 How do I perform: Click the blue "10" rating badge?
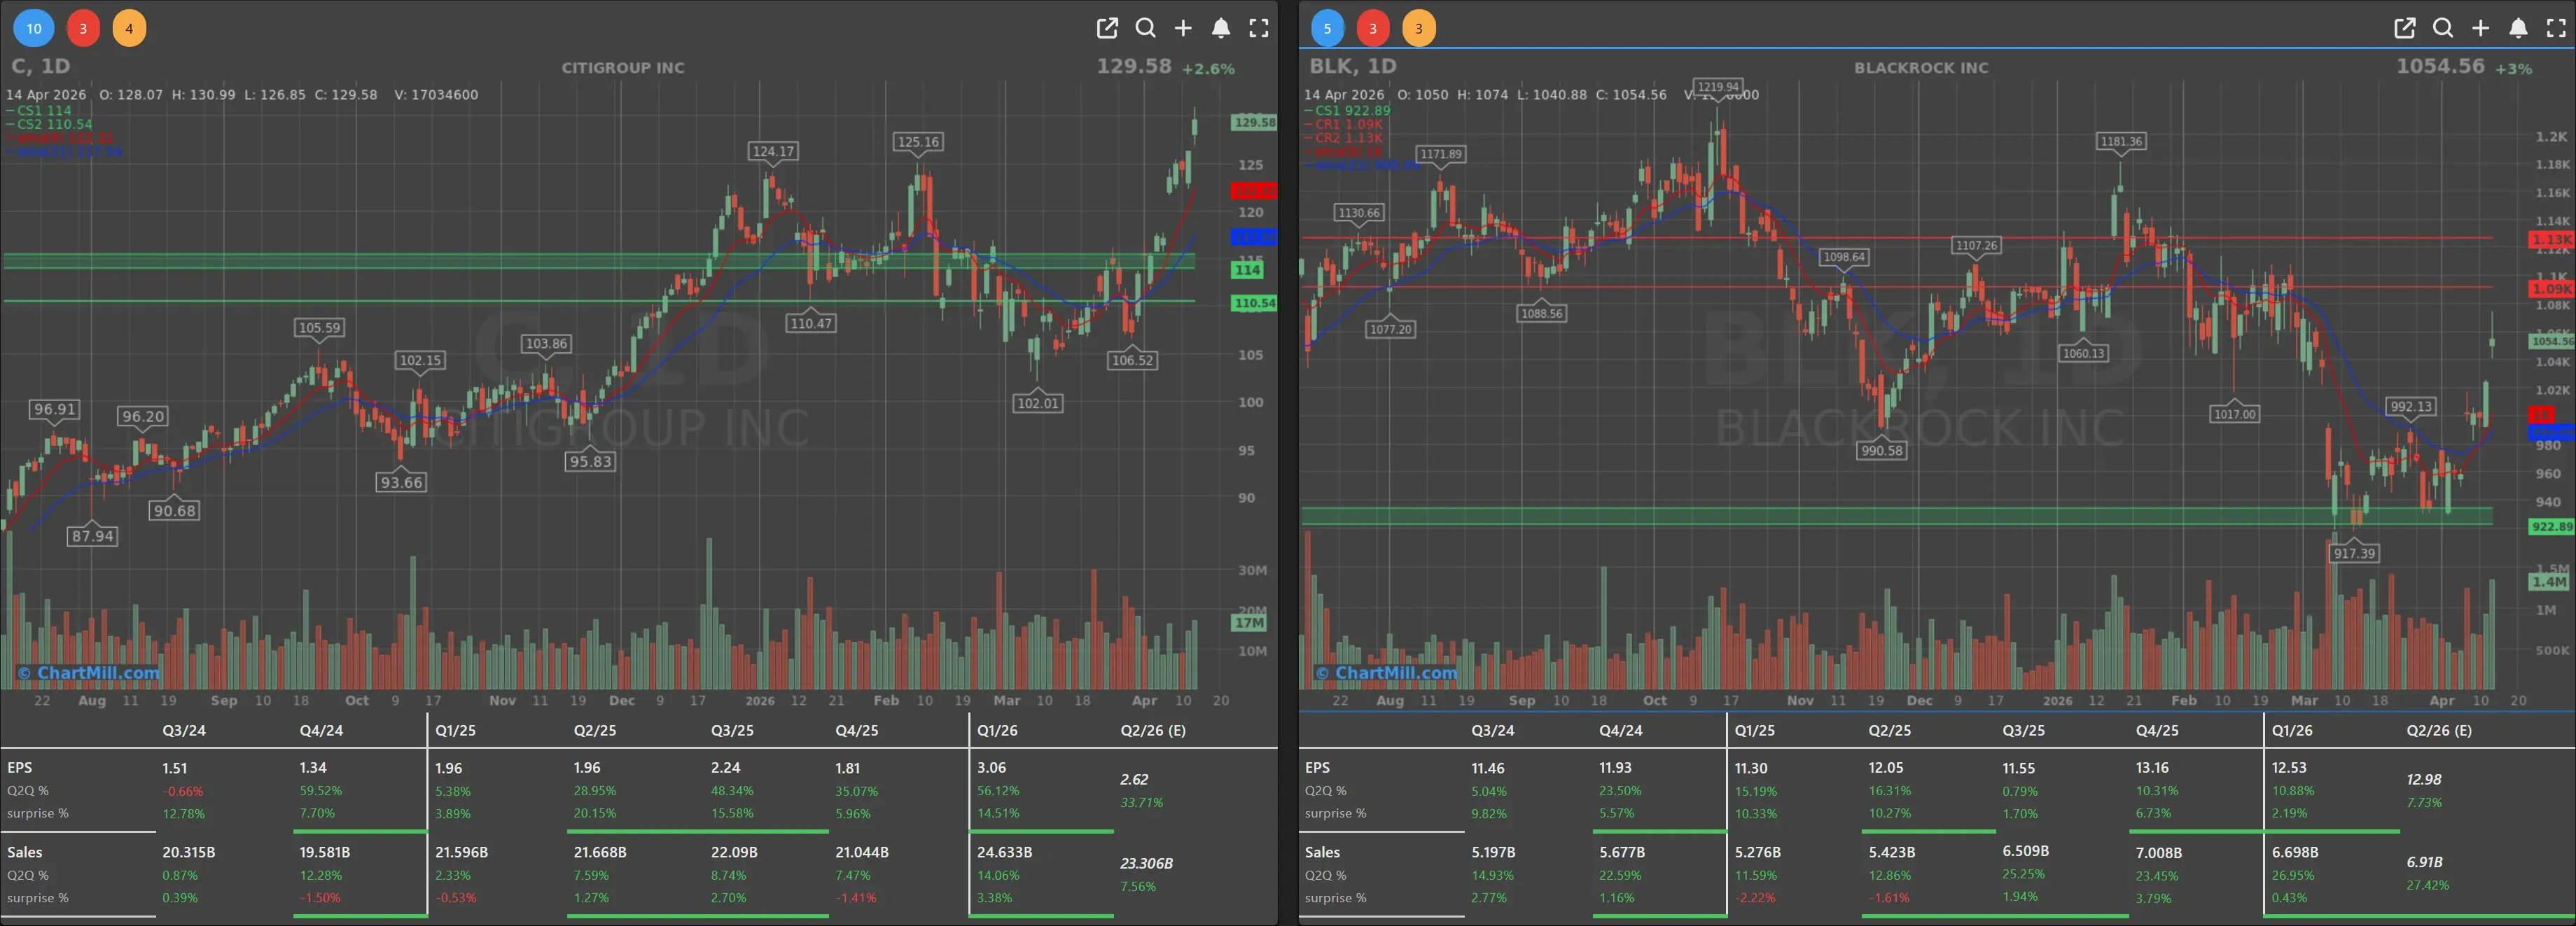pos(33,28)
